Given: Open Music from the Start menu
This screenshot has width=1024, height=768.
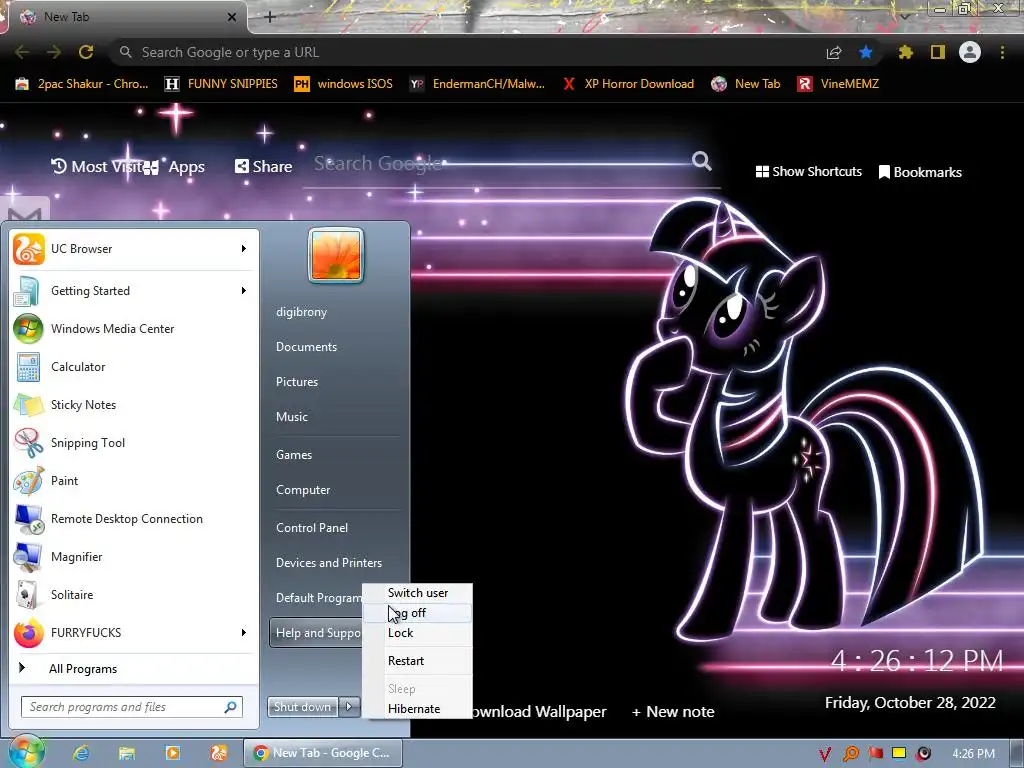Looking at the screenshot, I should pyautogui.click(x=292, y=417).
